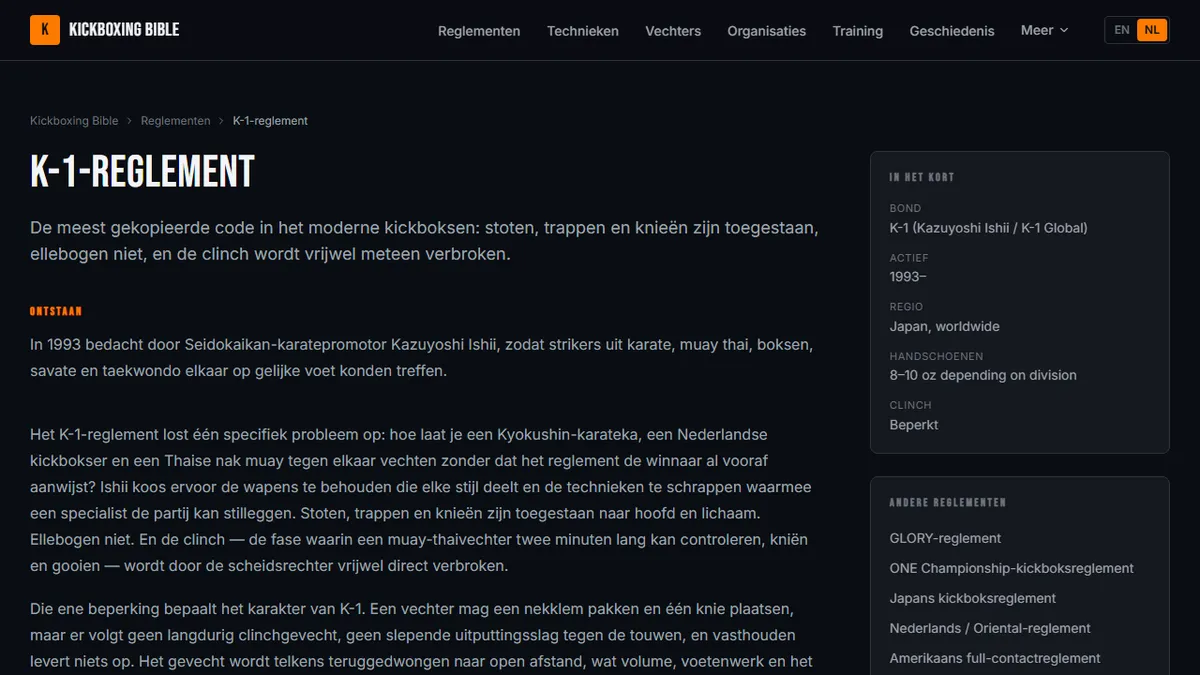Click the IN HET KORT panel heading
The height and width of the screenshot is (675, 1200).
point(922,177)
